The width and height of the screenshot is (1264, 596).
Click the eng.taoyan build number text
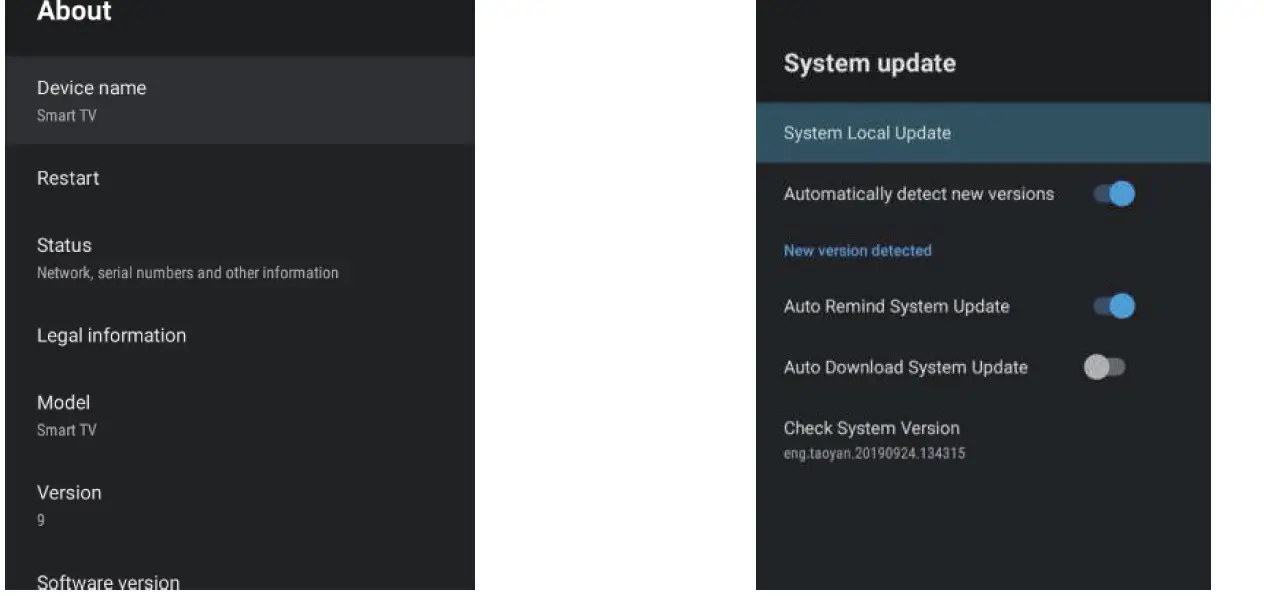click(874, 454)
